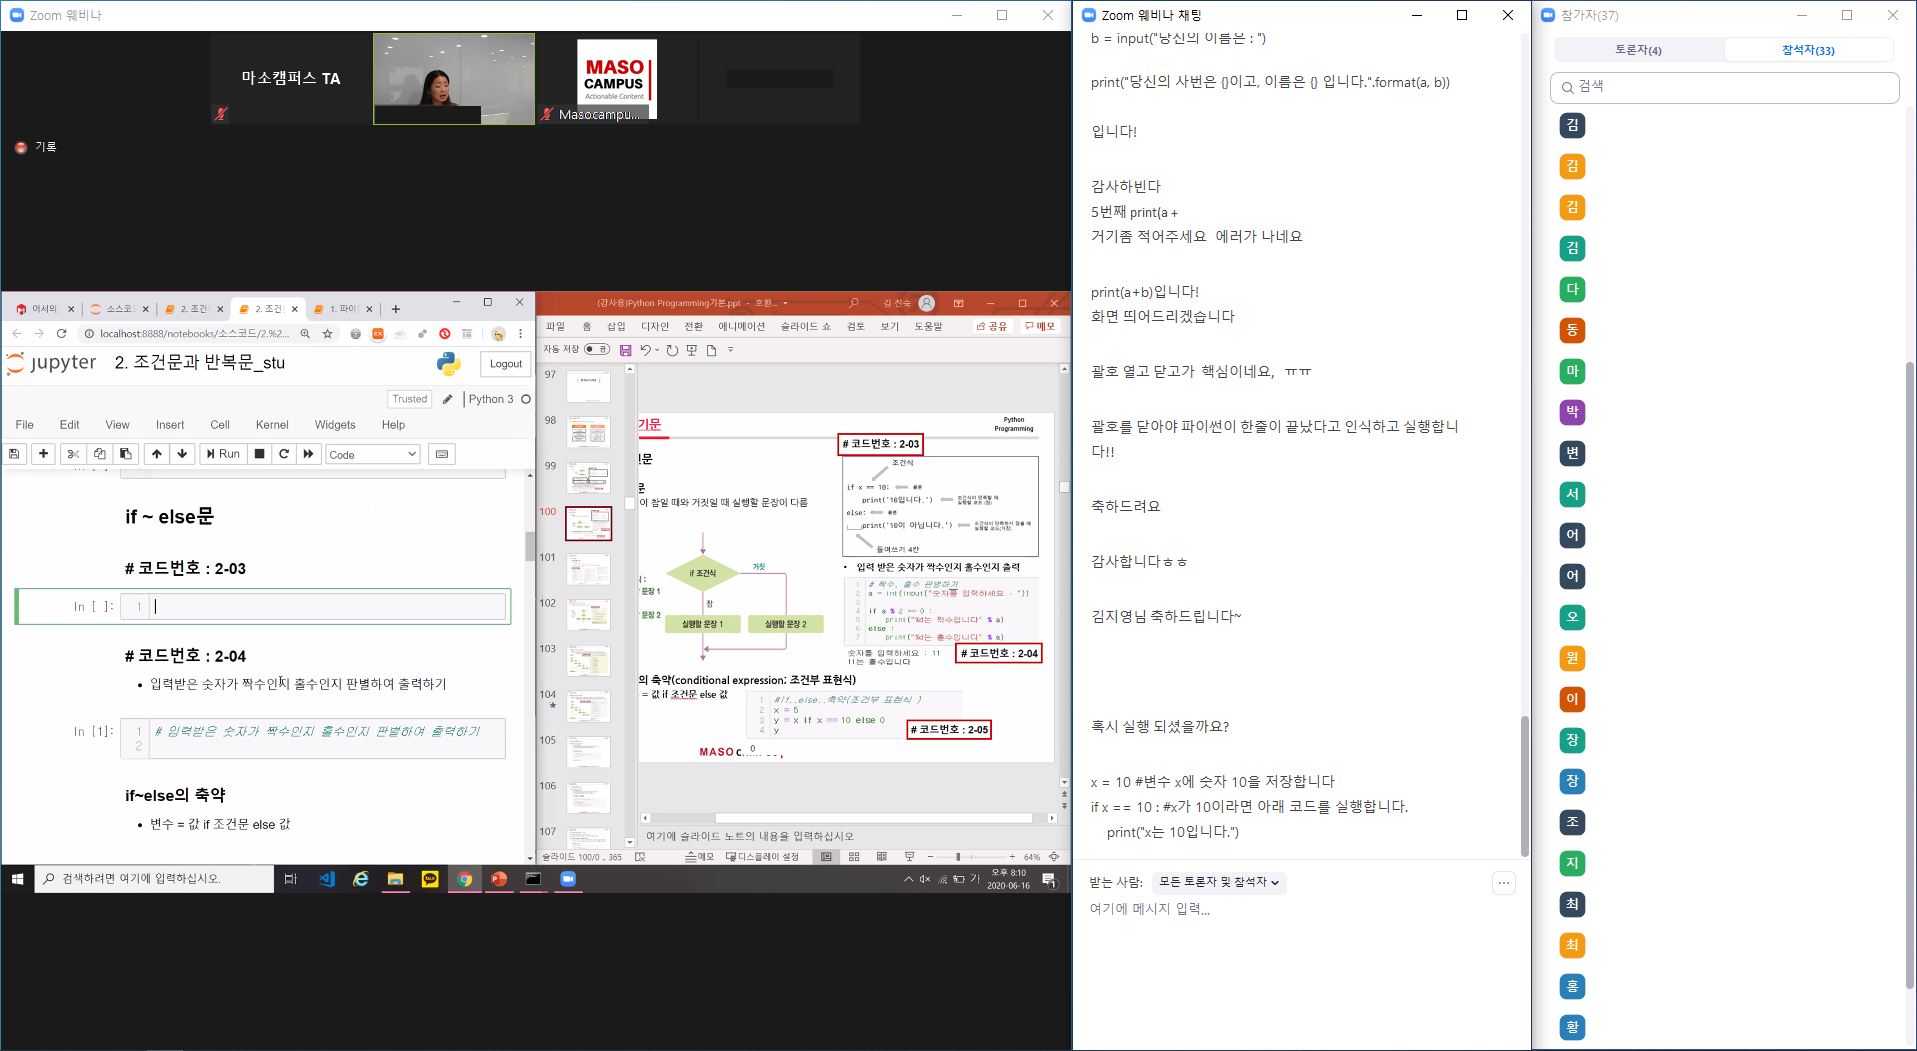Open the Jupyter command palette keyboard icon

[x=441, y=454]
